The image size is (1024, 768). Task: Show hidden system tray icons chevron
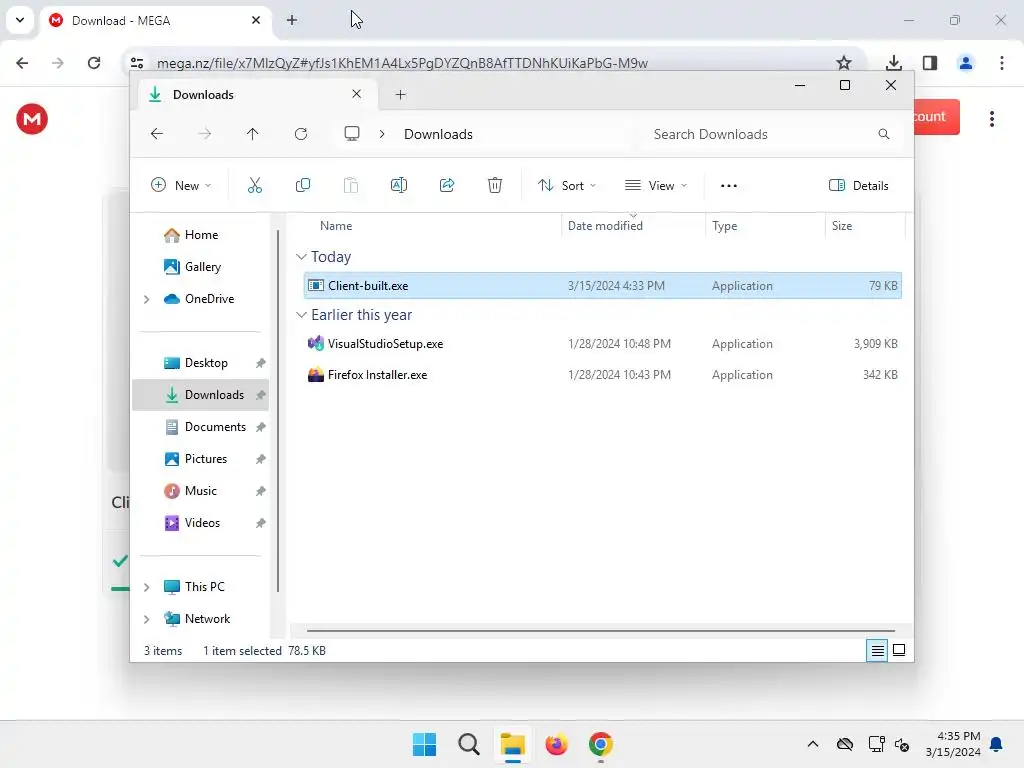(813, 744)
